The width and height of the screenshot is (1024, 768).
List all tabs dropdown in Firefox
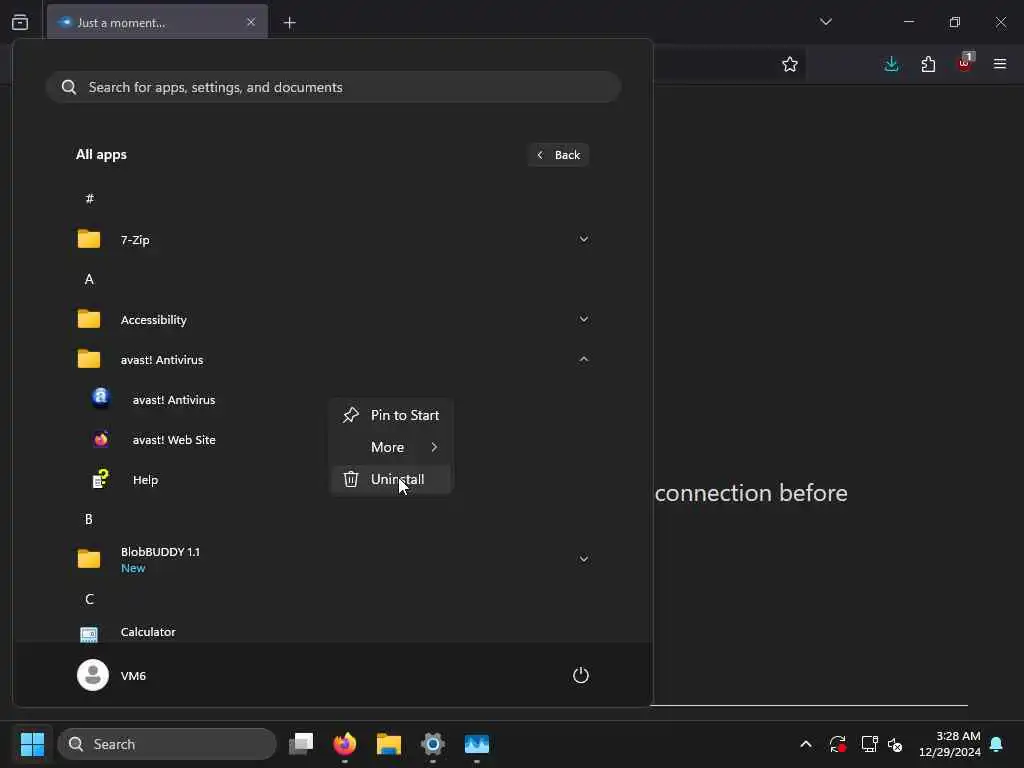pyautogui.click(x=826, y=22)
